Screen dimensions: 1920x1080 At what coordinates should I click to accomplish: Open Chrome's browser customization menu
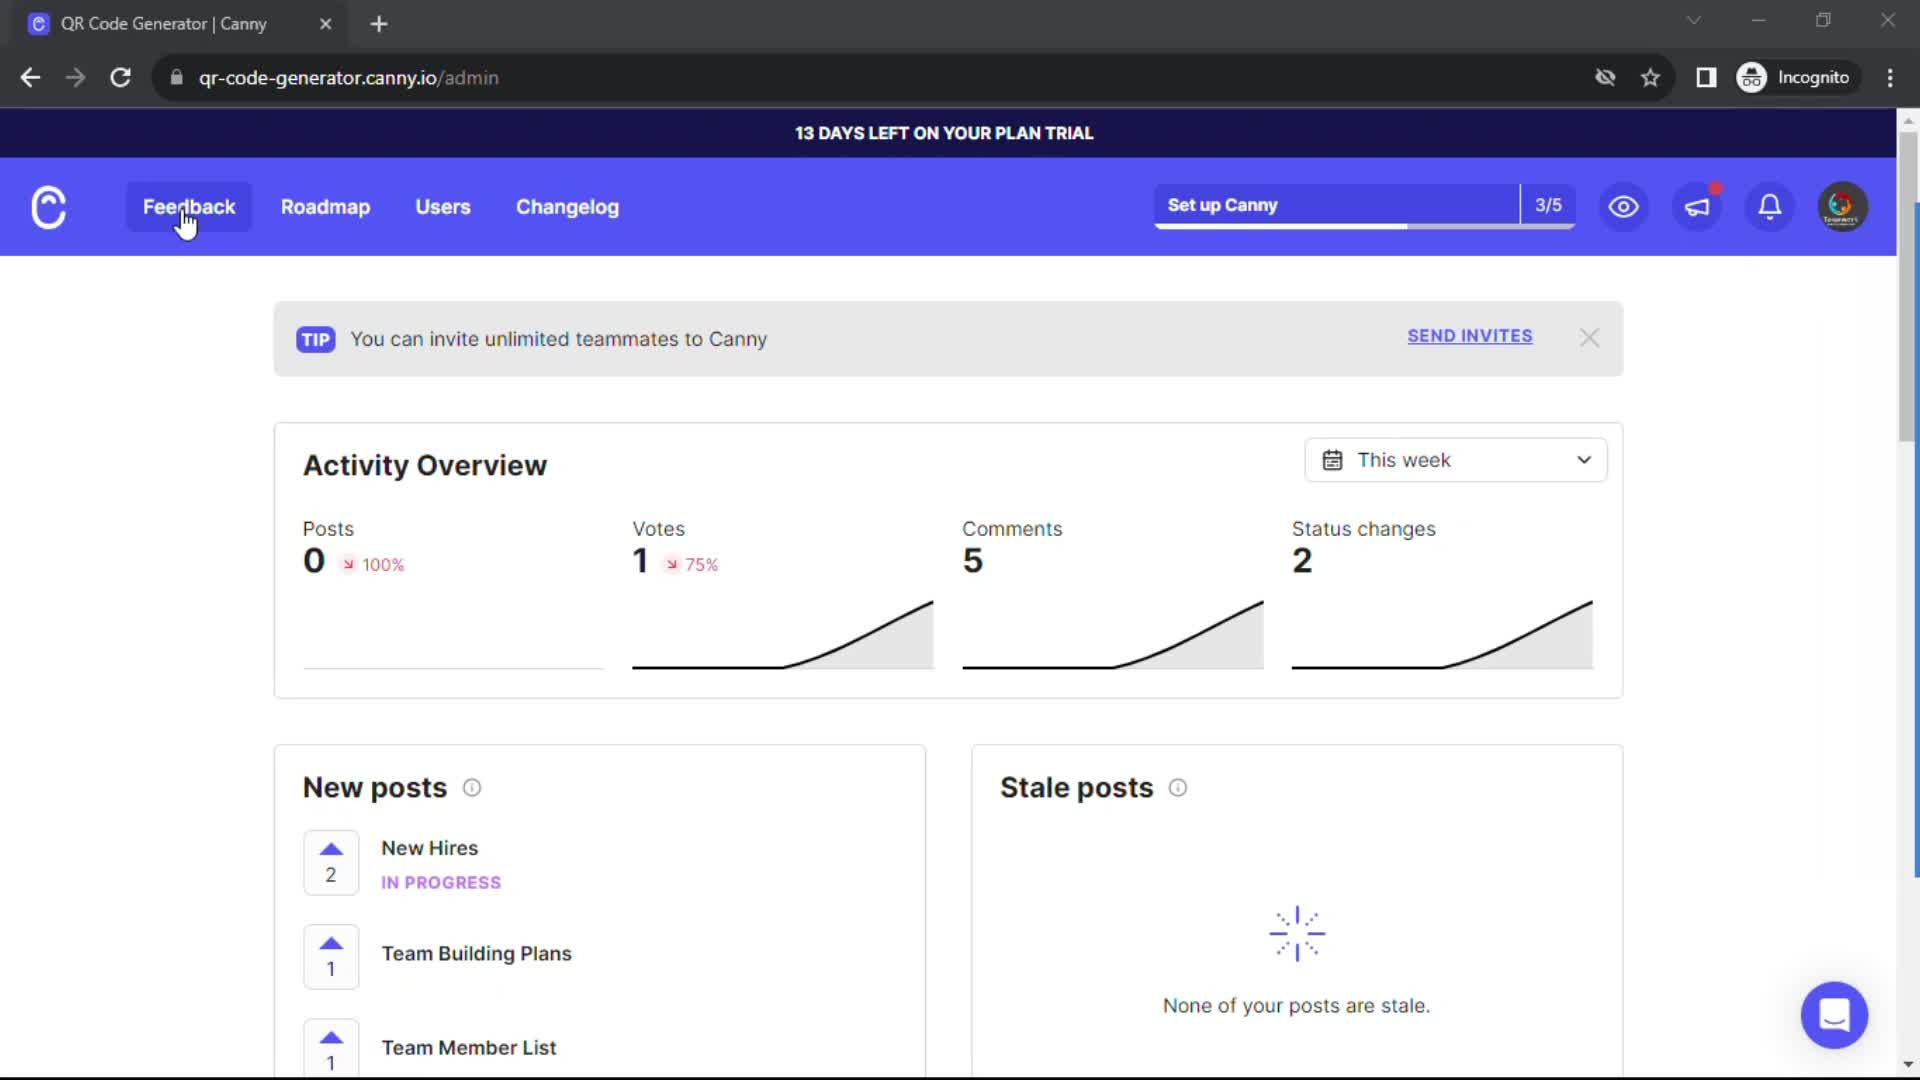pyautogui.click(x=1890, y=77)
